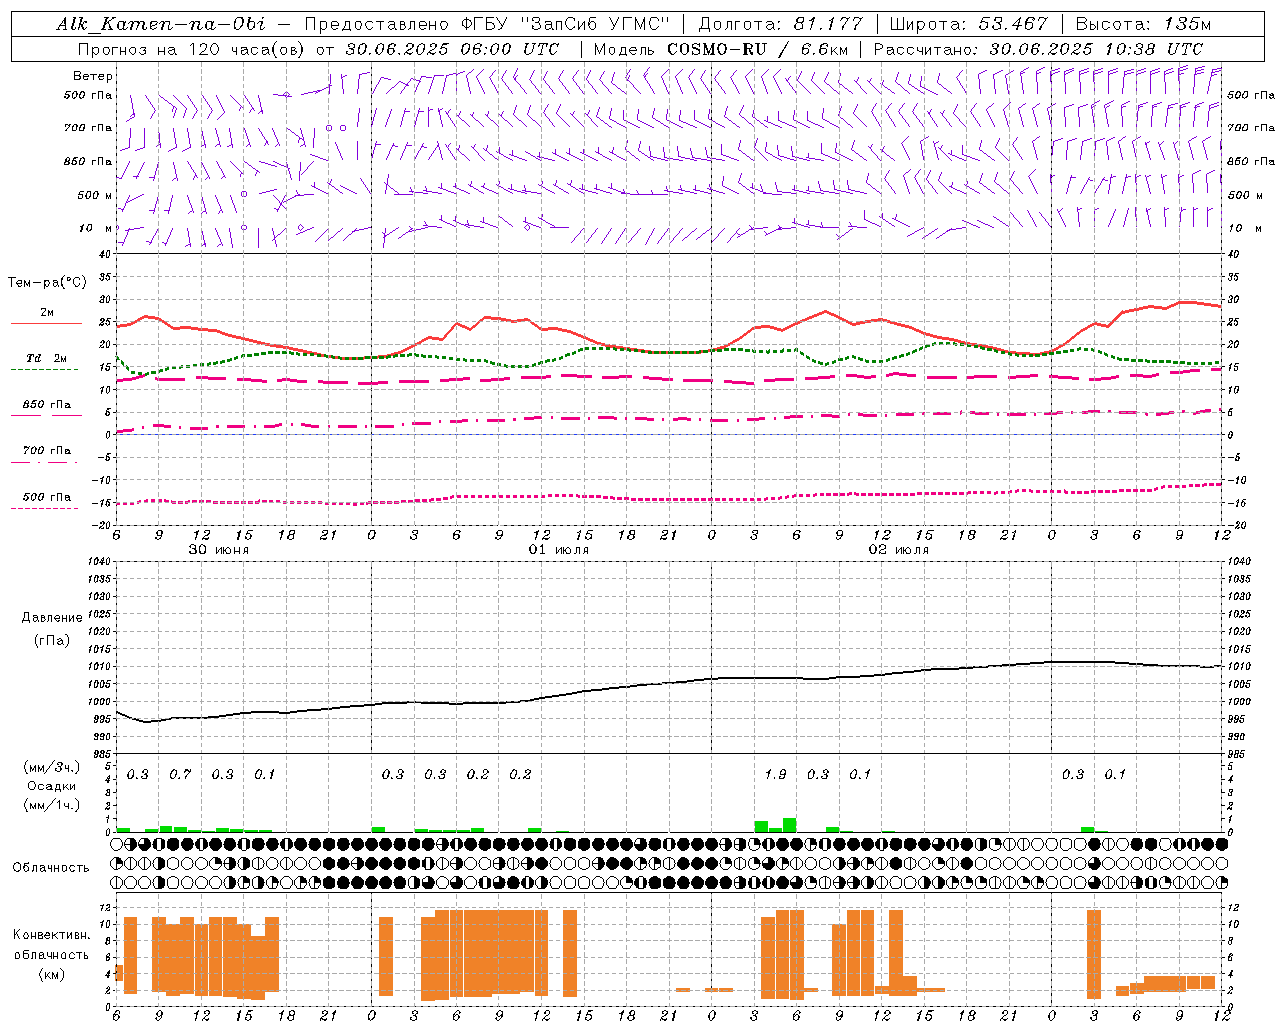Click the dashed line sample under Td 2м
This screenshot has height=1024, width=1280.
tap(44, 370)
